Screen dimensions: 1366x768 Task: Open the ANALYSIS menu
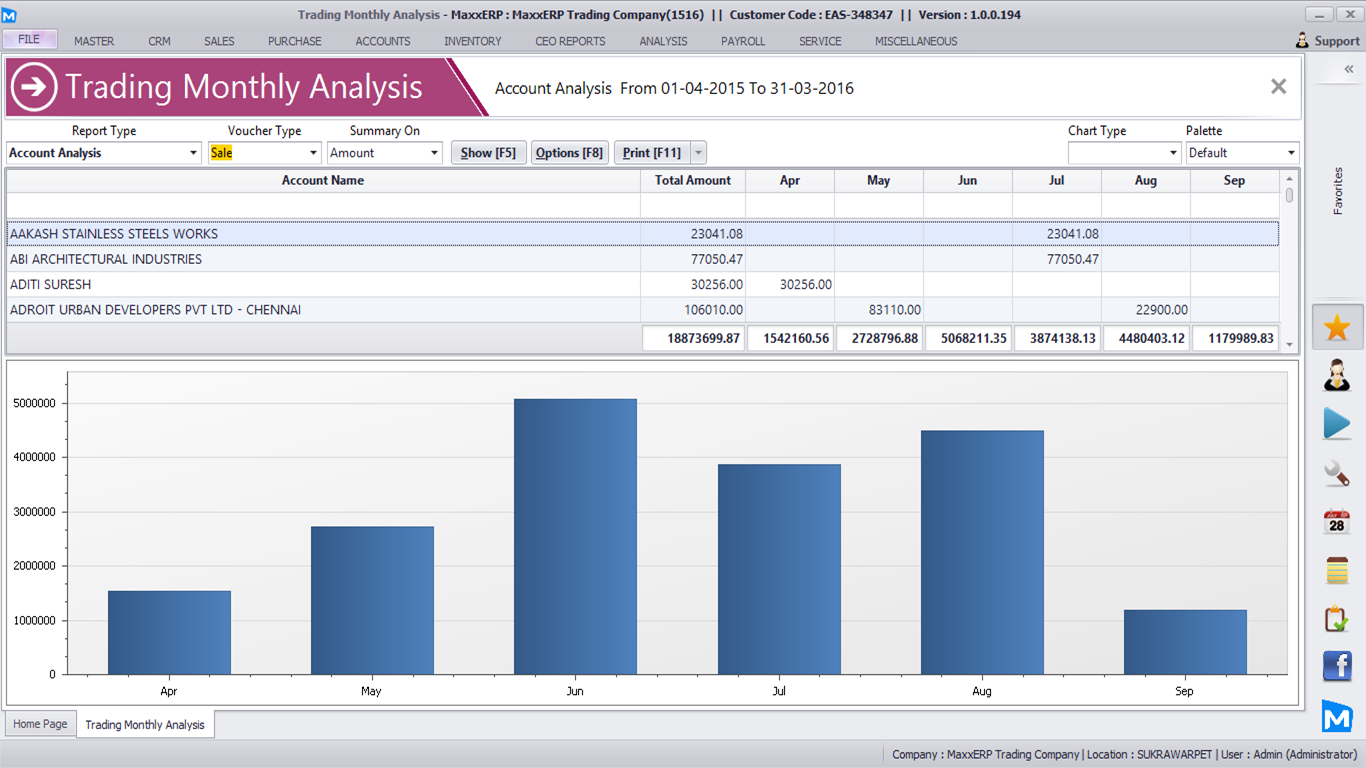pyautogui.click(x=663, y=41)
